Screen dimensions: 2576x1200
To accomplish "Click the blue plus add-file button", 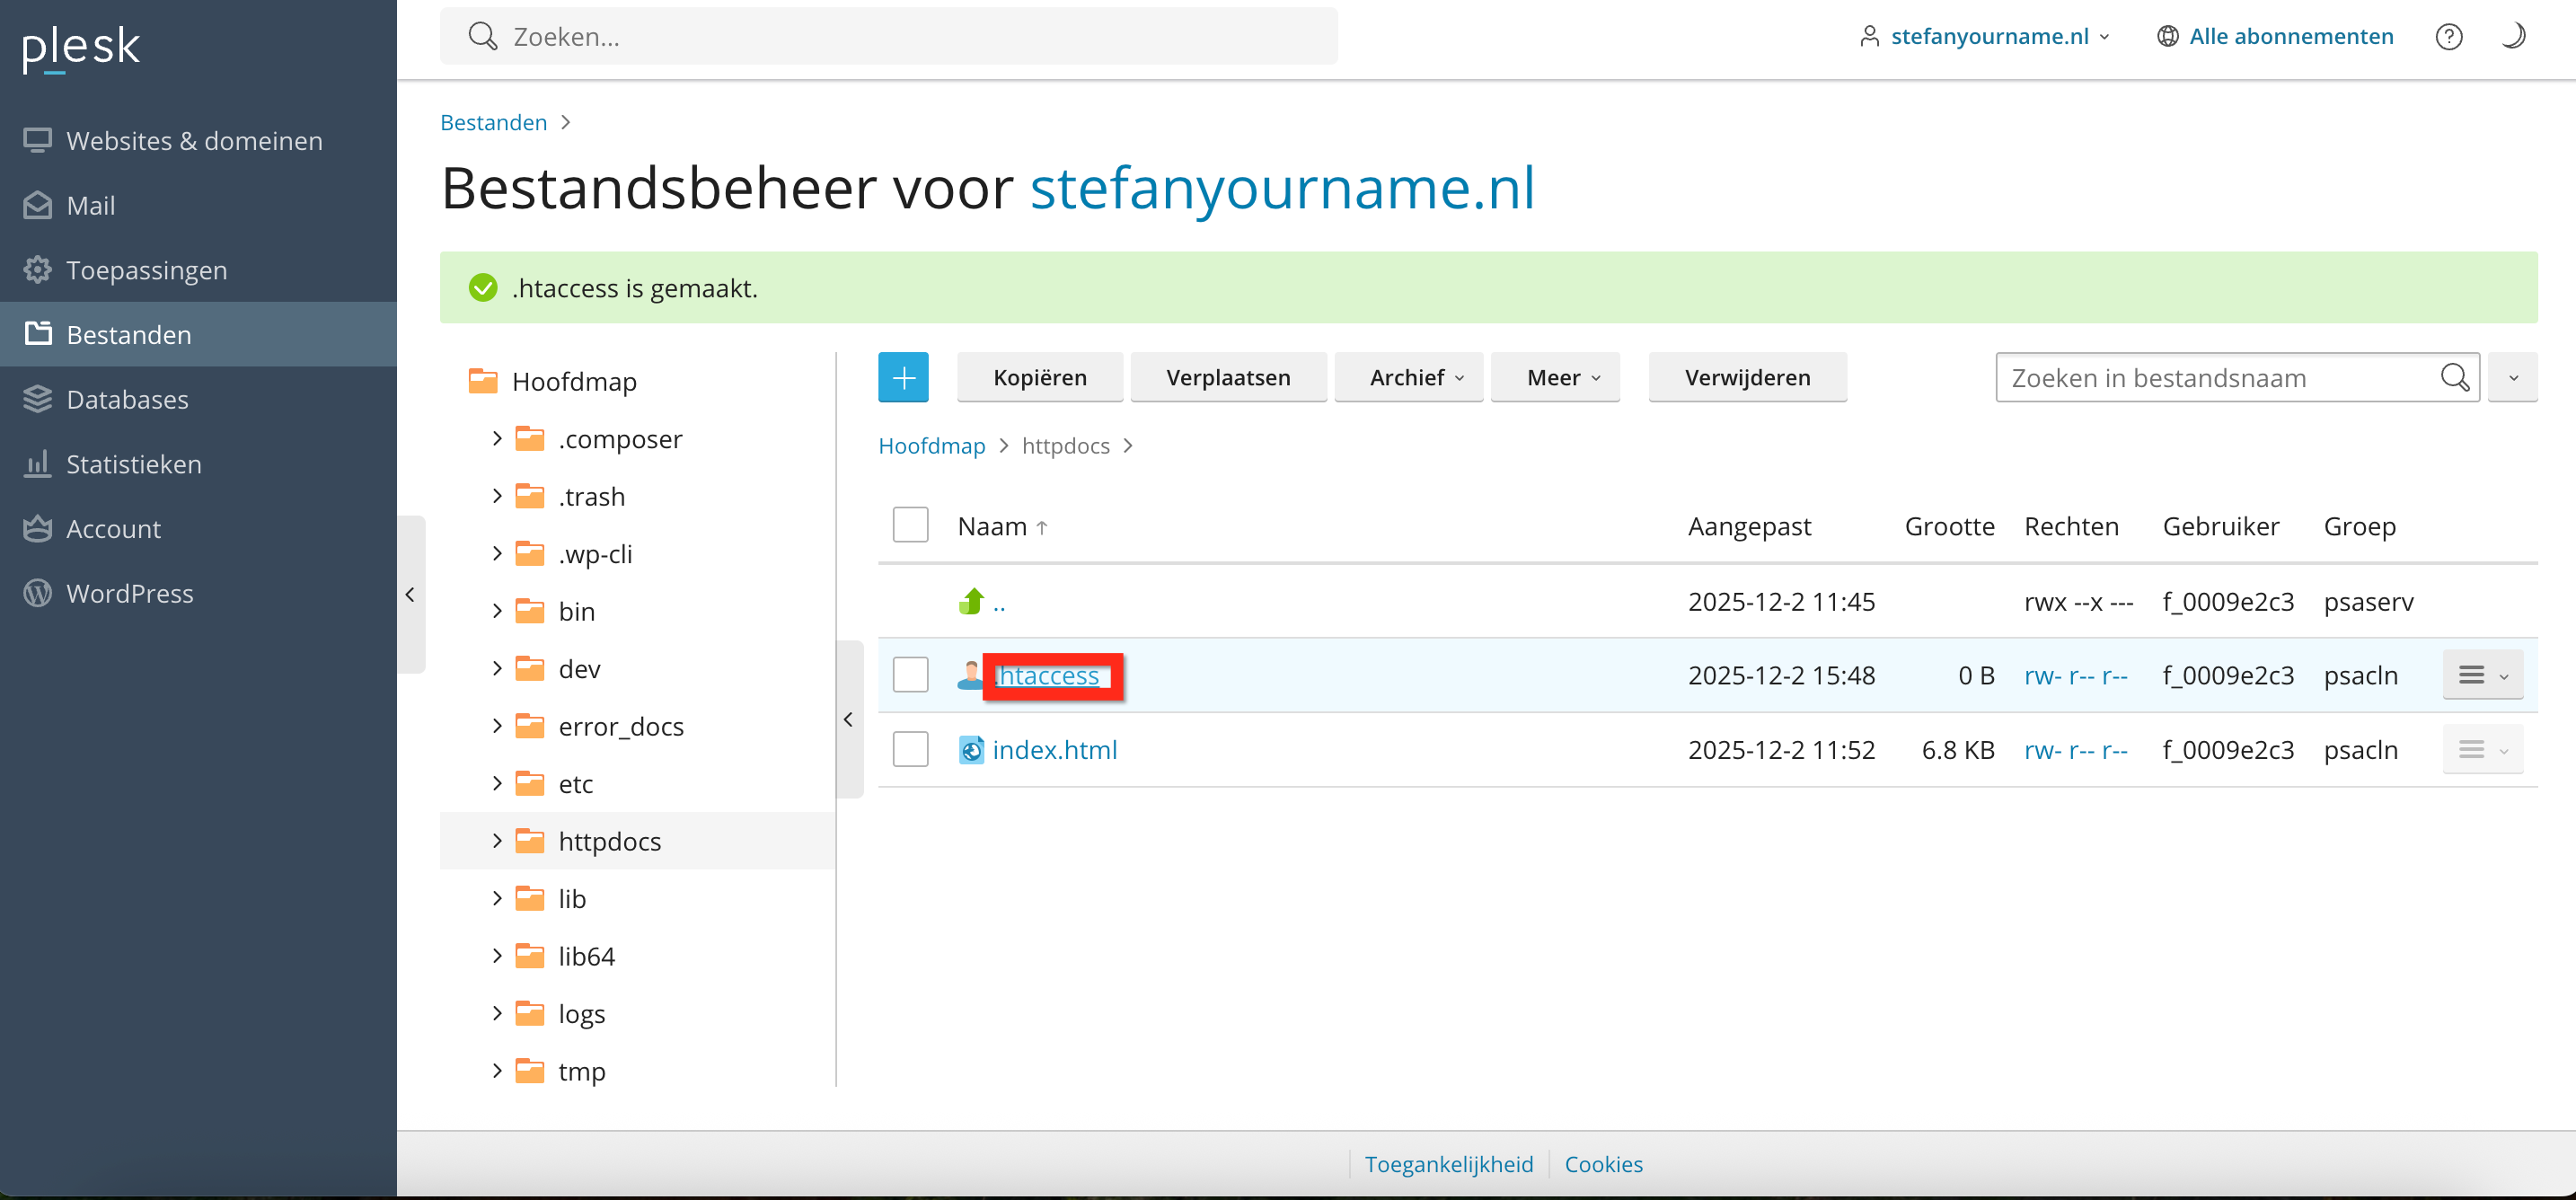I will click(x=902, y=377).
